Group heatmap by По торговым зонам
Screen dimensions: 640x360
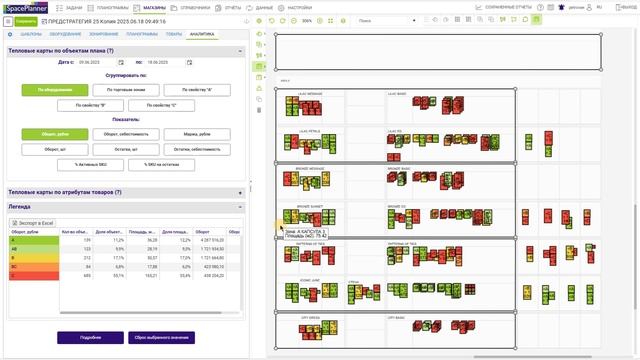coord(126,90)
